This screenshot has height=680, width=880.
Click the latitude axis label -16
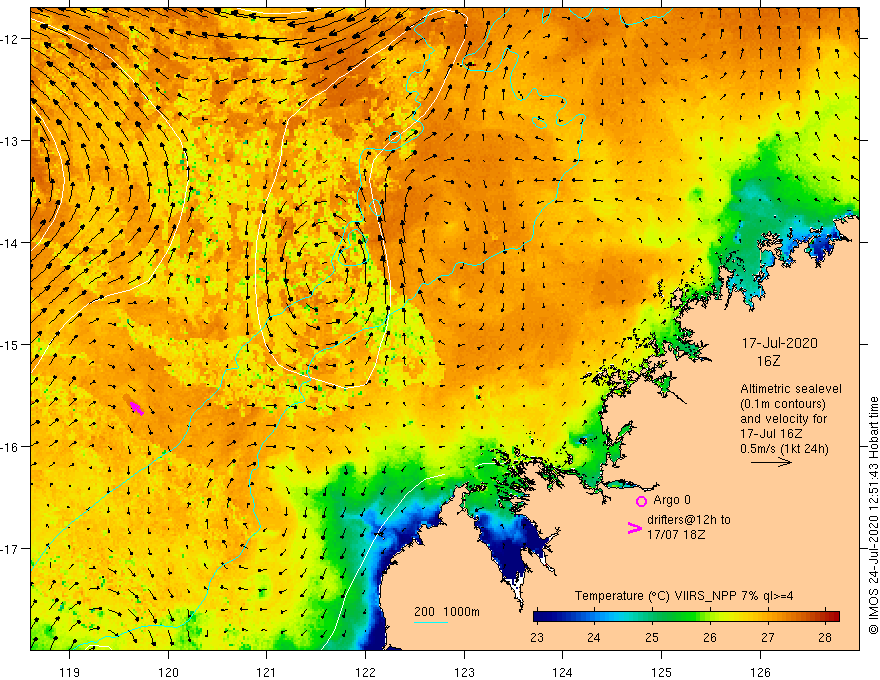[11, 447]
